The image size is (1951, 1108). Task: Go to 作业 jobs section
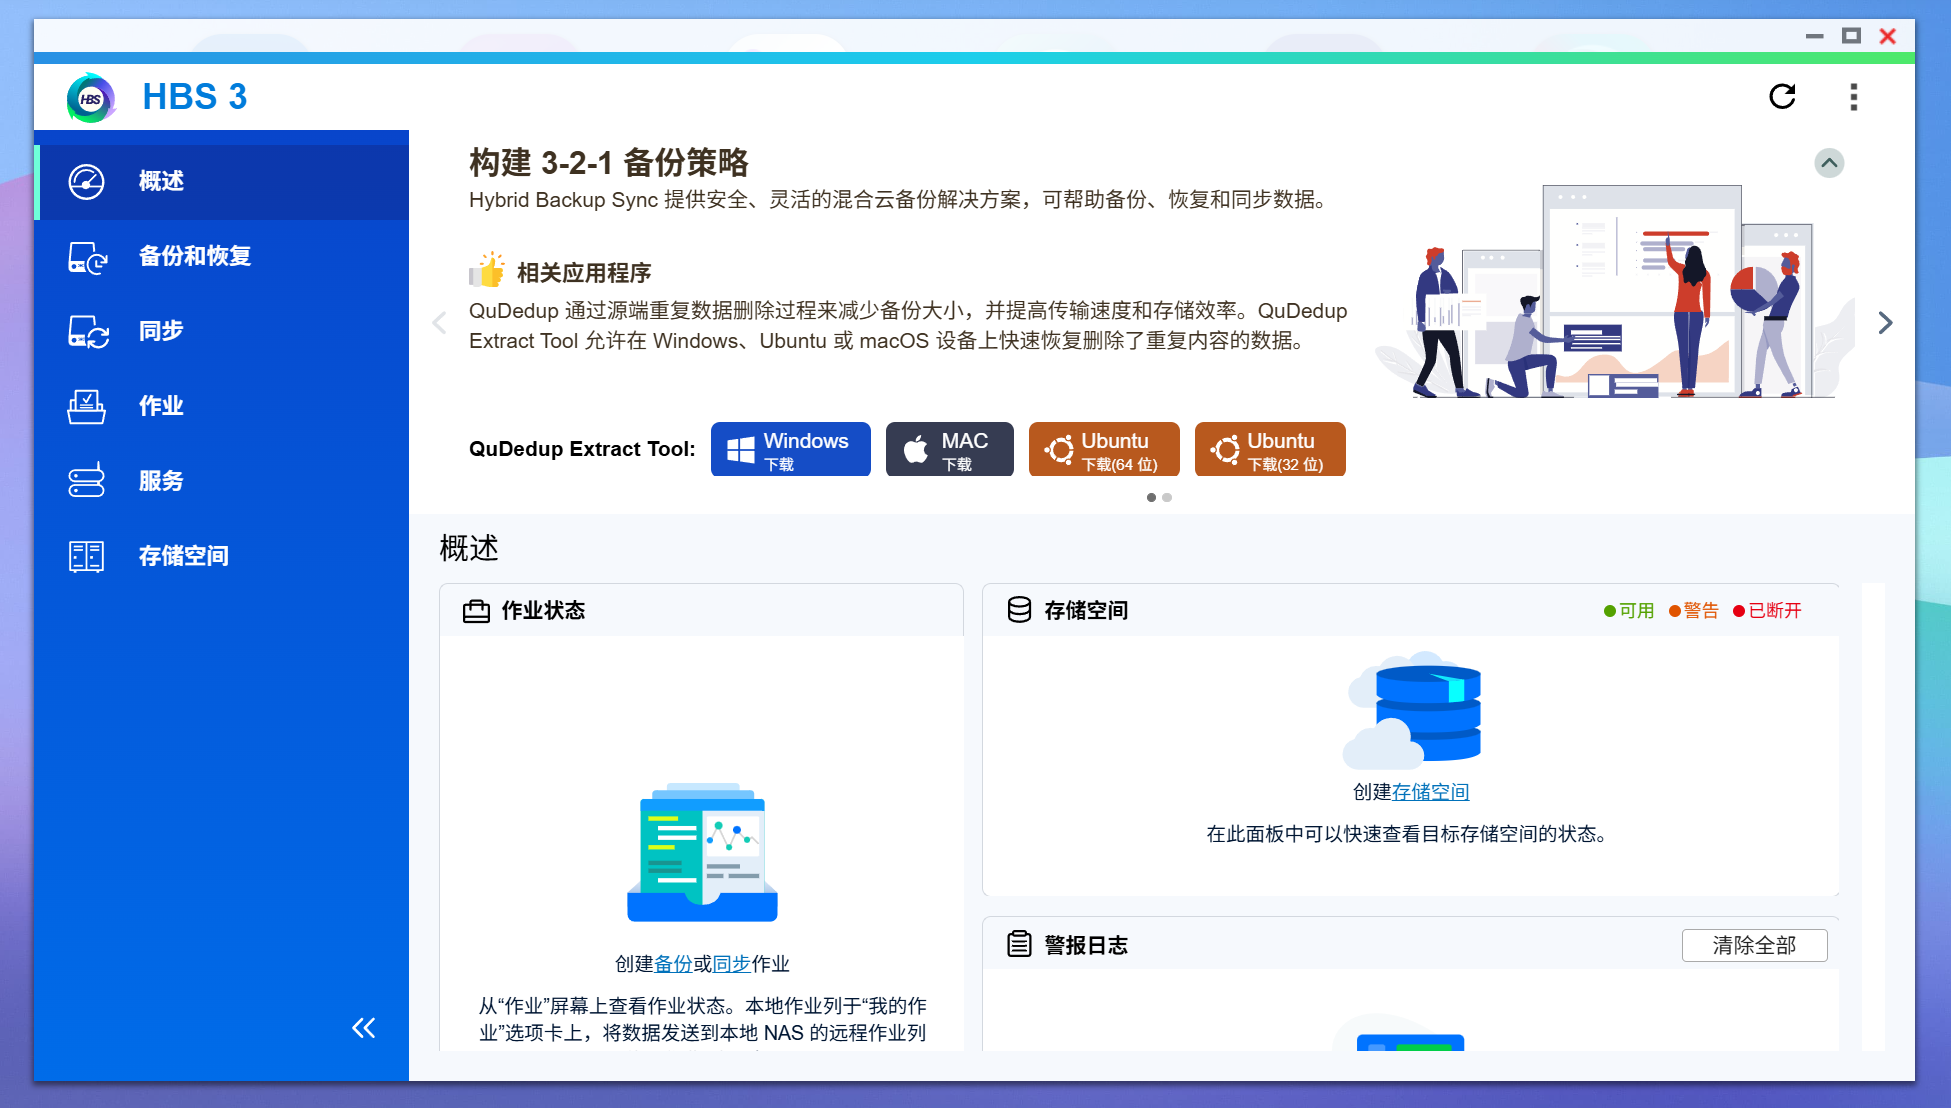click(161, 406)
